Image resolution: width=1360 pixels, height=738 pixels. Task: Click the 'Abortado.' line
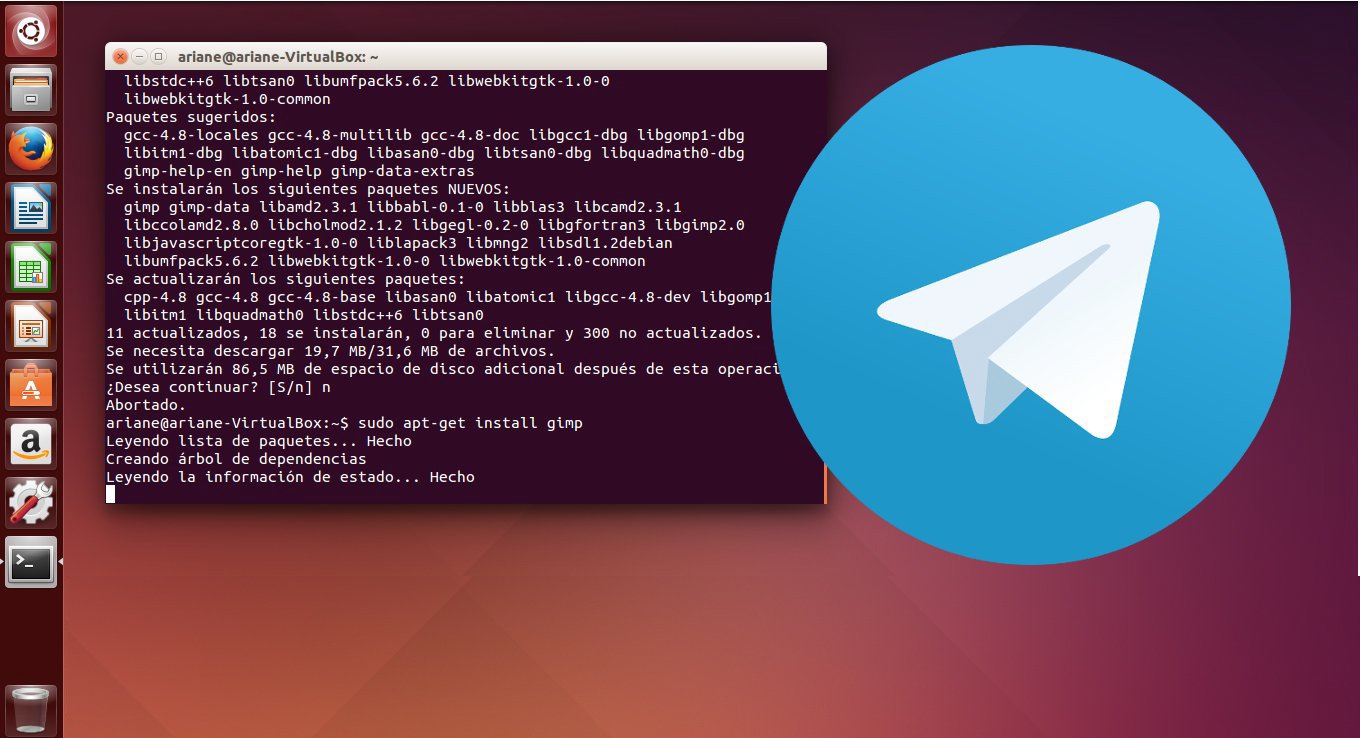[146, 405]
